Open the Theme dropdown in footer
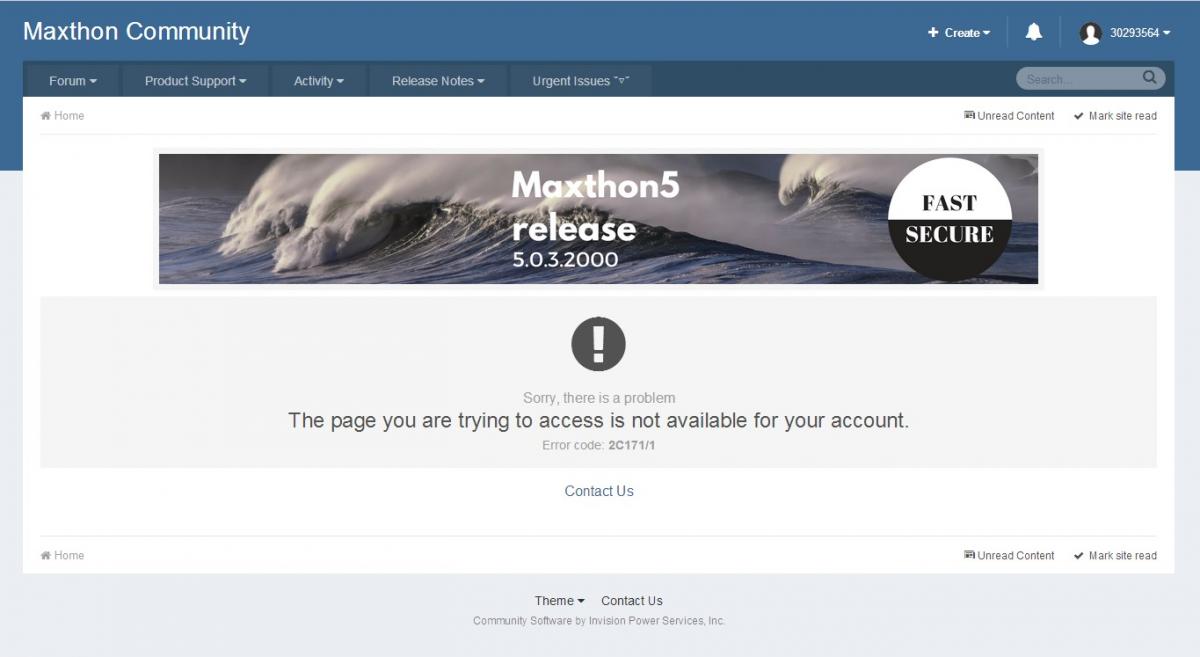1200x657 pixels. (x=560, y=601)
